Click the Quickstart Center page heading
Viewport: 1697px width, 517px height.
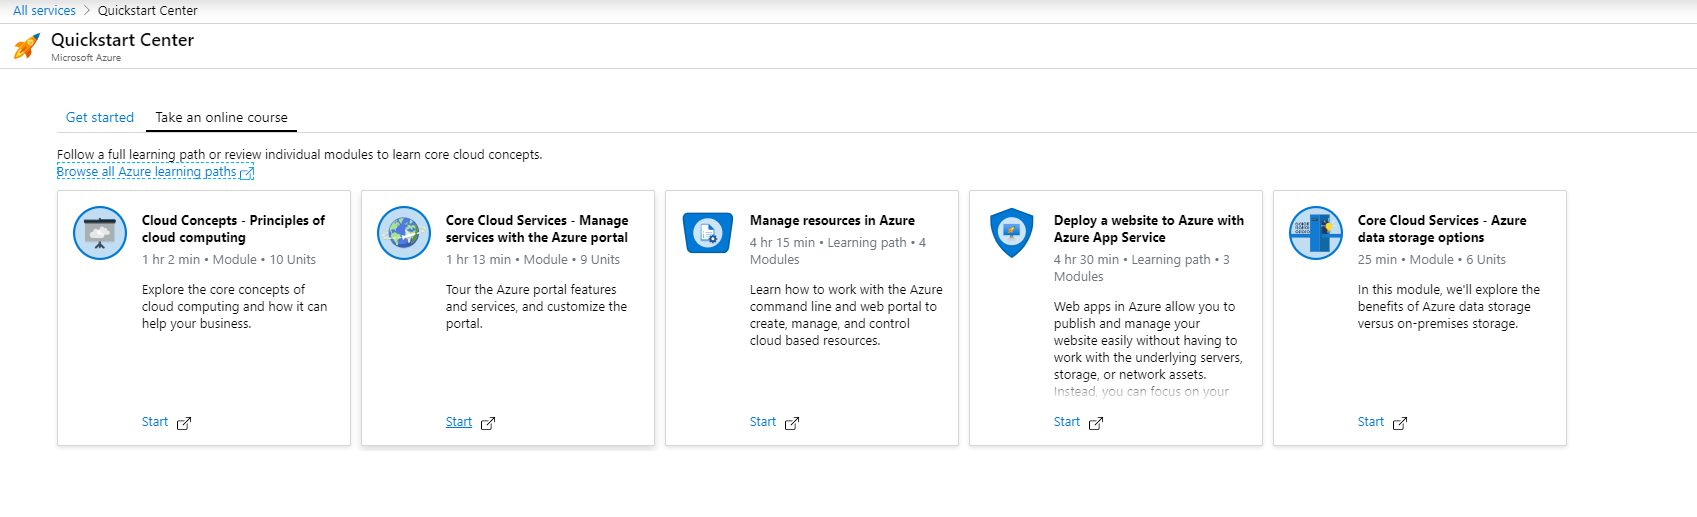[122, 40]
